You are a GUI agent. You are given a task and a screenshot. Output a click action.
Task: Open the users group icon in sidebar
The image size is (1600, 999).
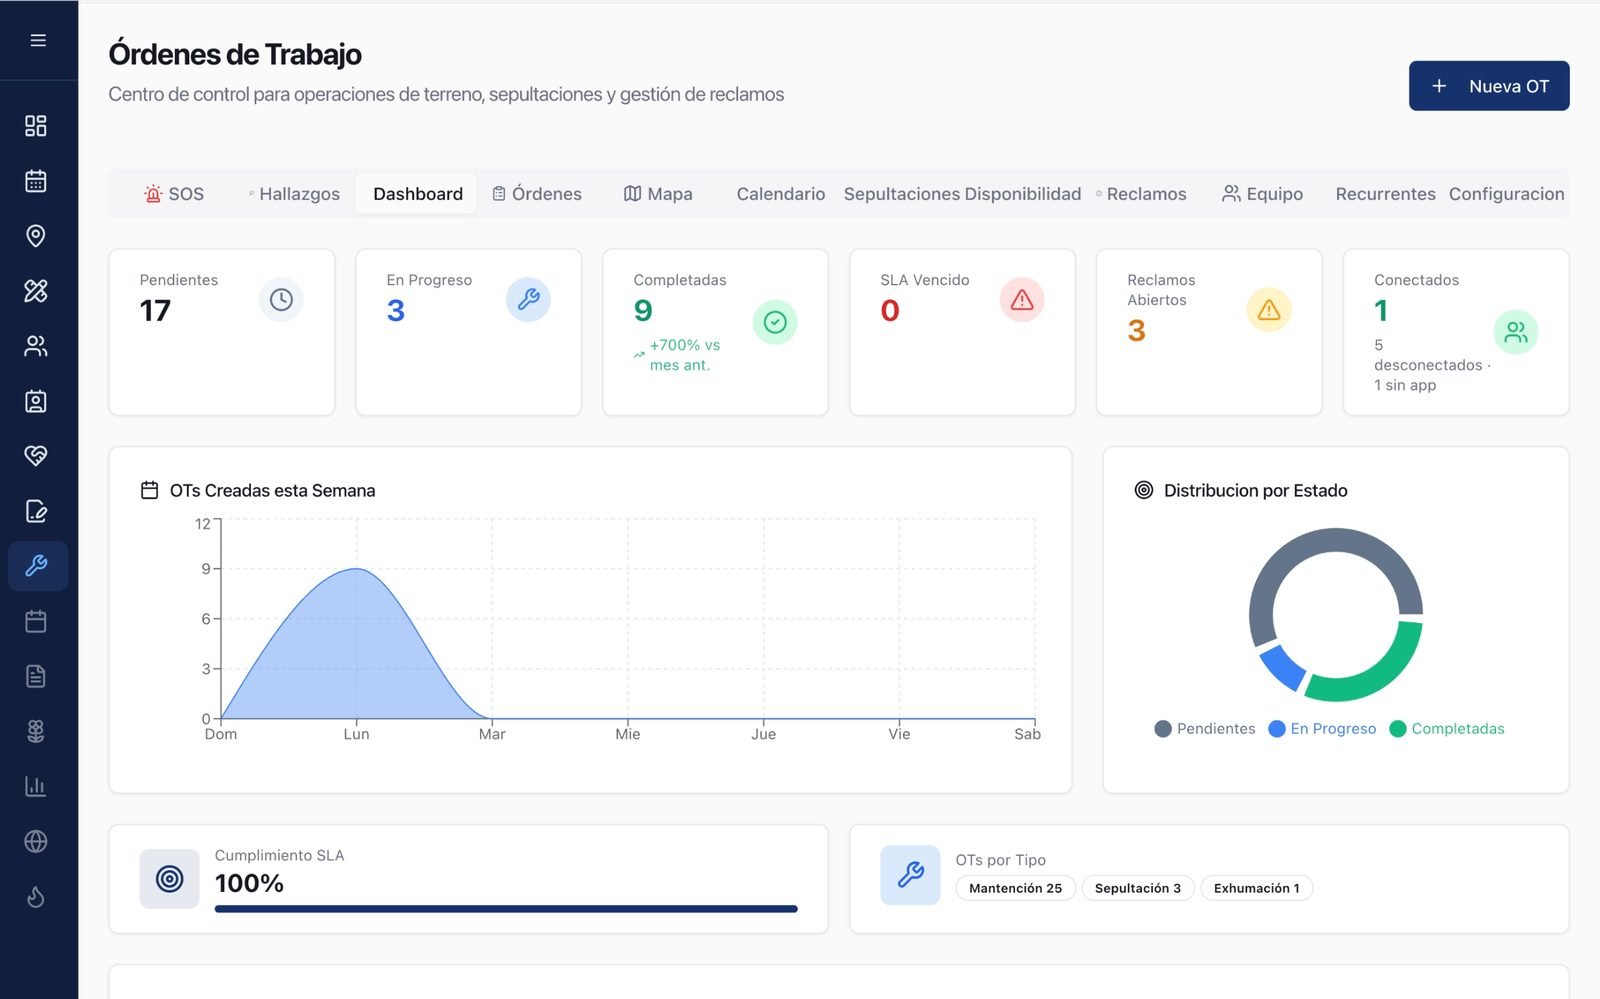[36, 346]
